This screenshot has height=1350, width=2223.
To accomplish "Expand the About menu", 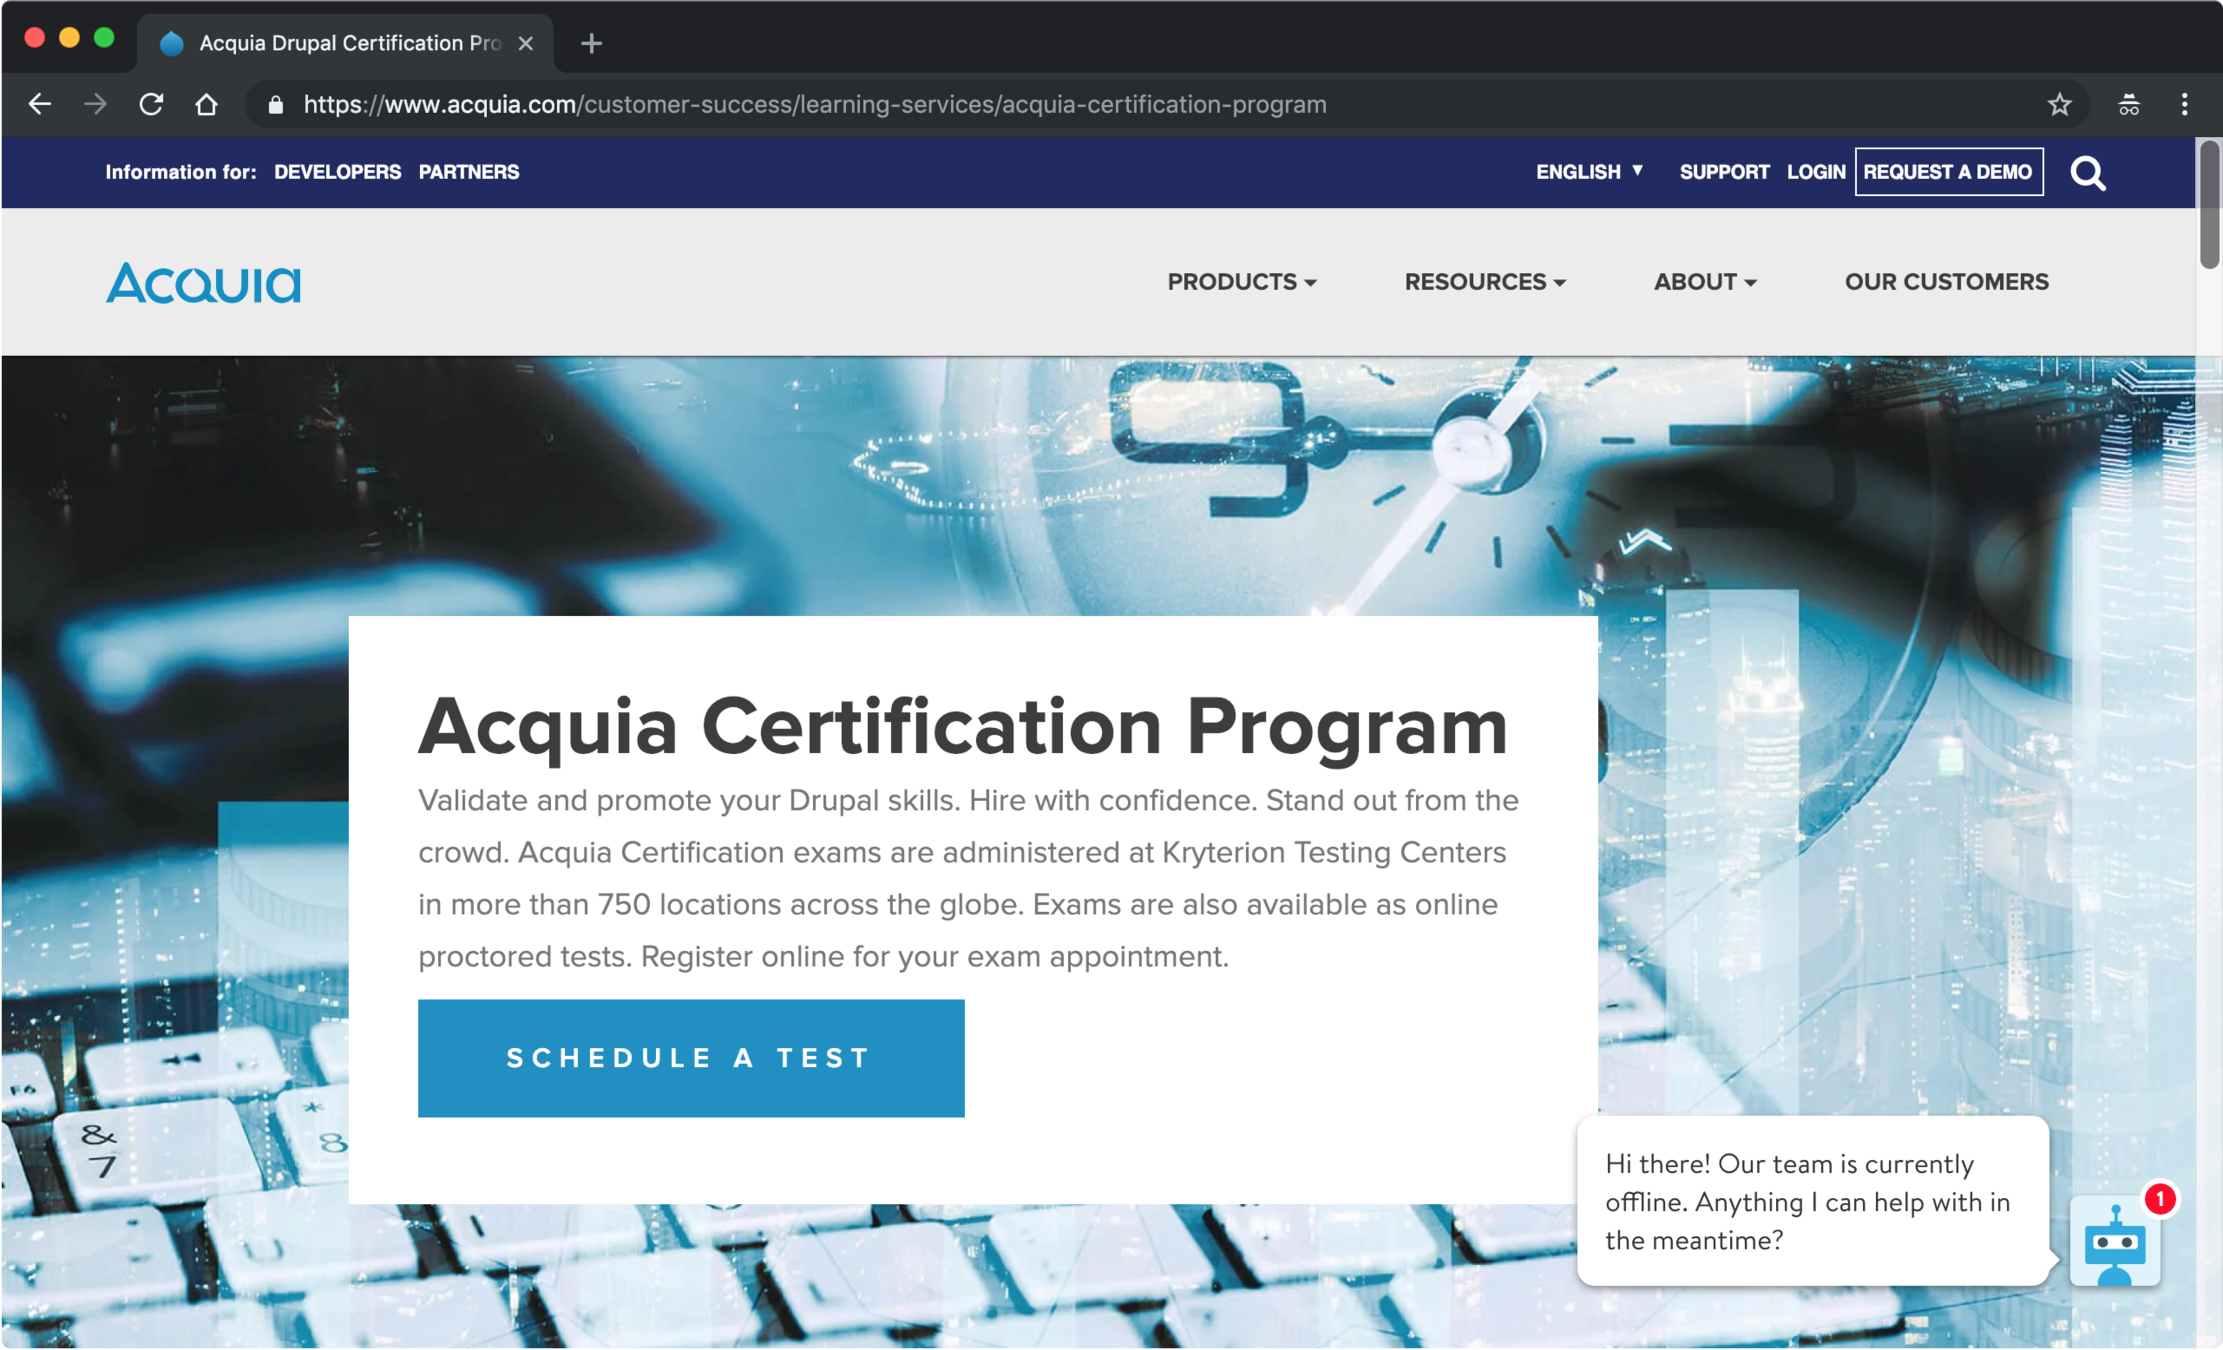I will pos(1704,282).
